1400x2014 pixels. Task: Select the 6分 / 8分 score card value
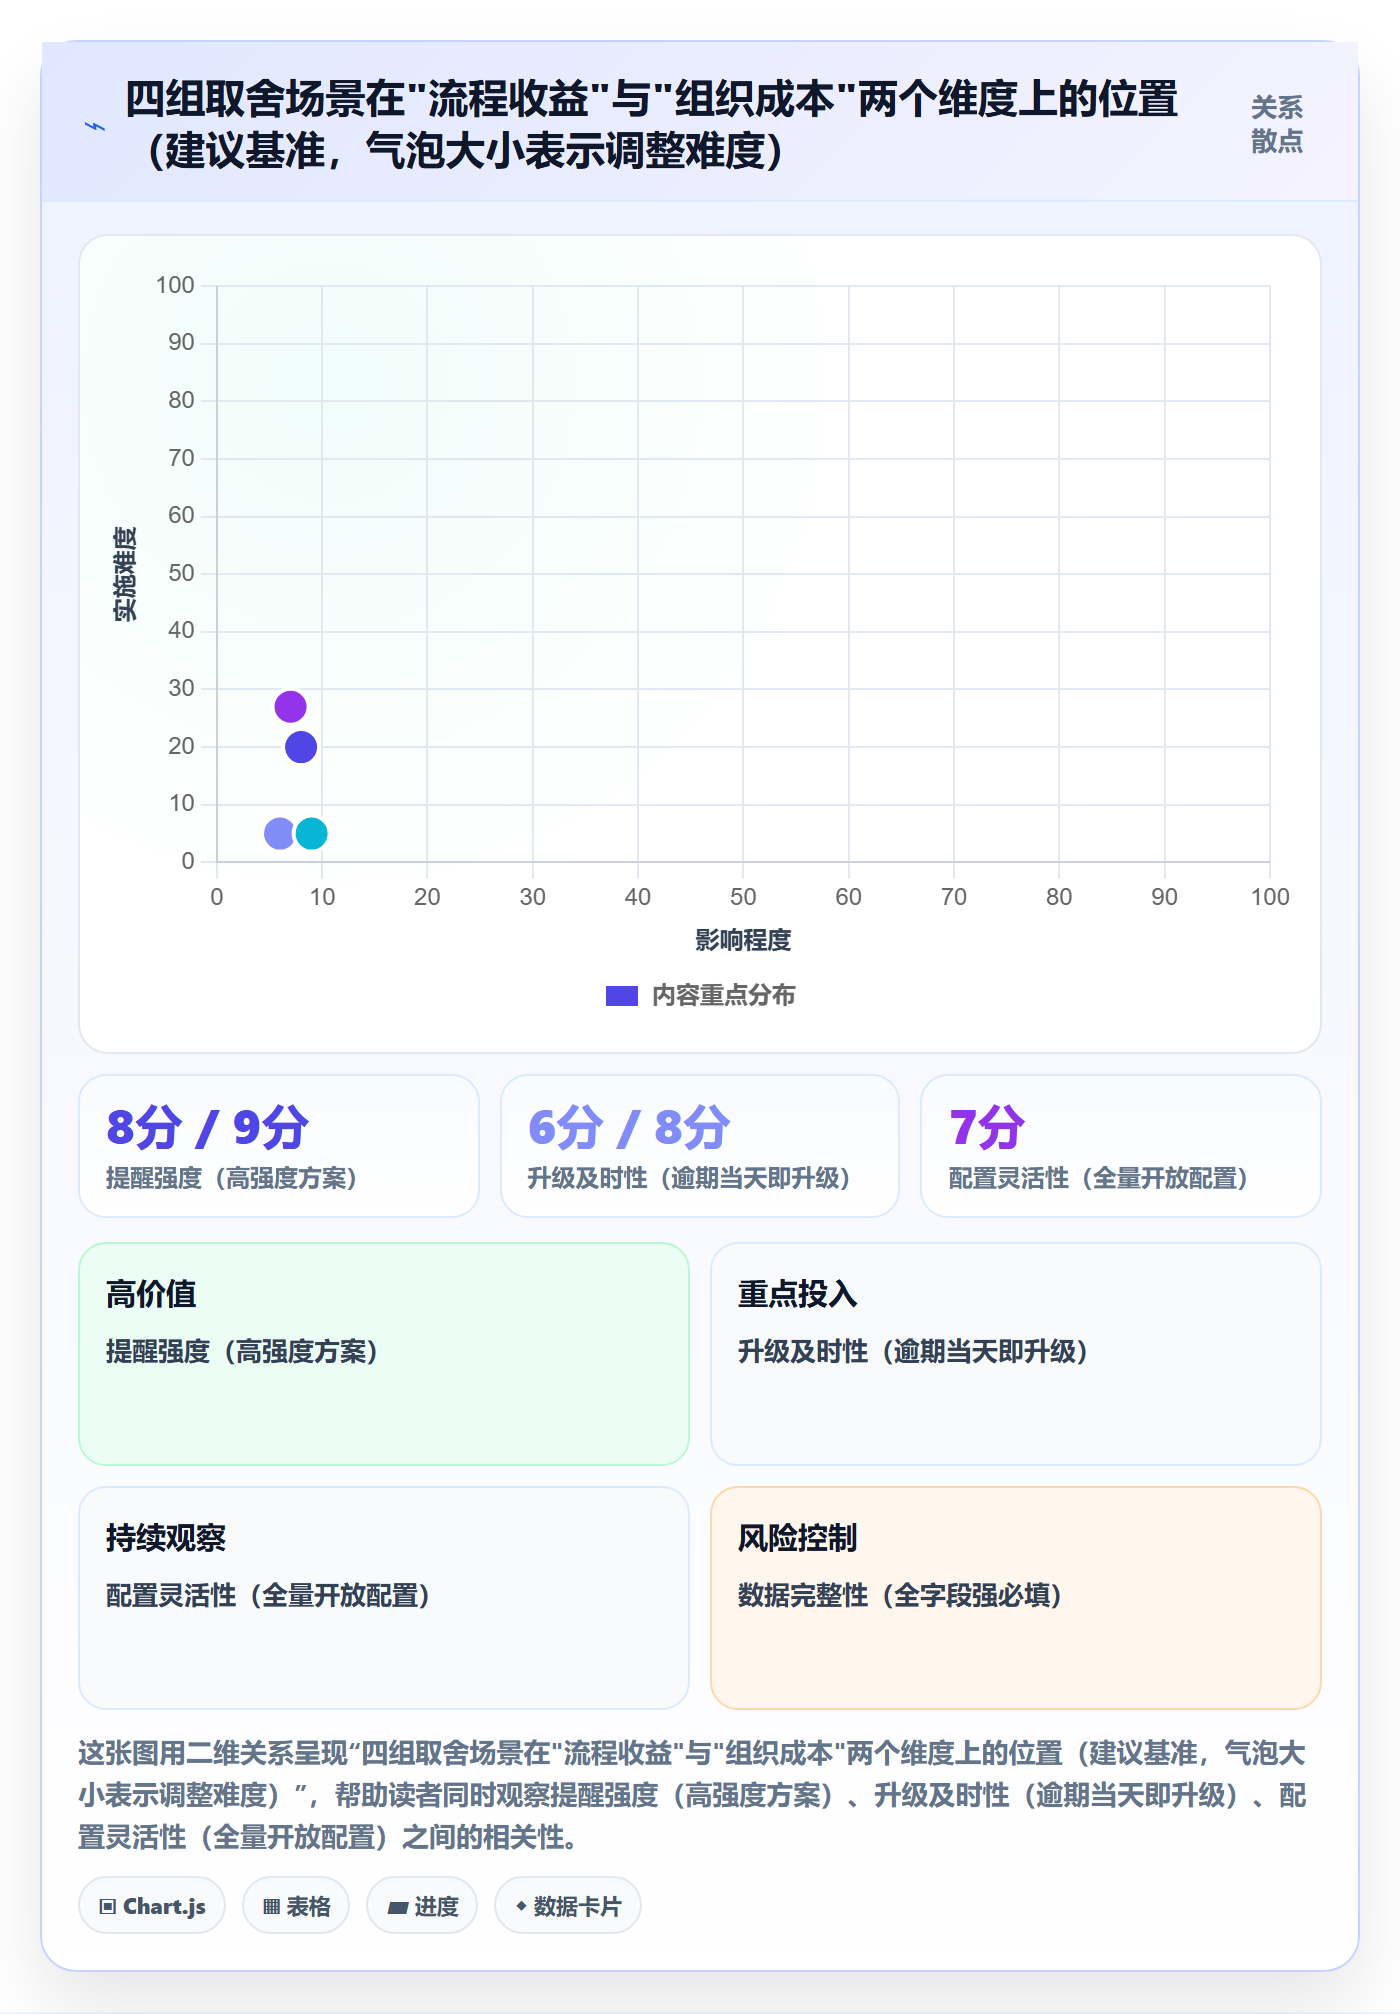click(x=629, y=1128)
